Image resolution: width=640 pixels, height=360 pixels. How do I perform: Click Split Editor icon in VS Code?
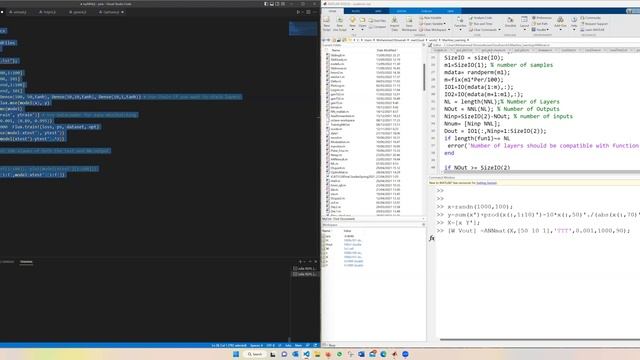(308, 12)
